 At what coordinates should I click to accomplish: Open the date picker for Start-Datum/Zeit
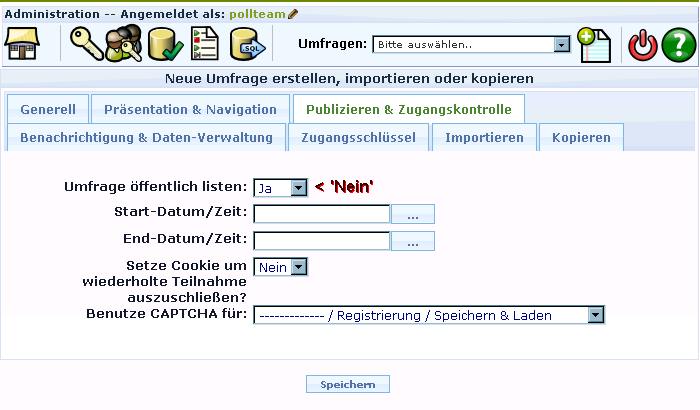pyautogui.click(x=413, y=214)
